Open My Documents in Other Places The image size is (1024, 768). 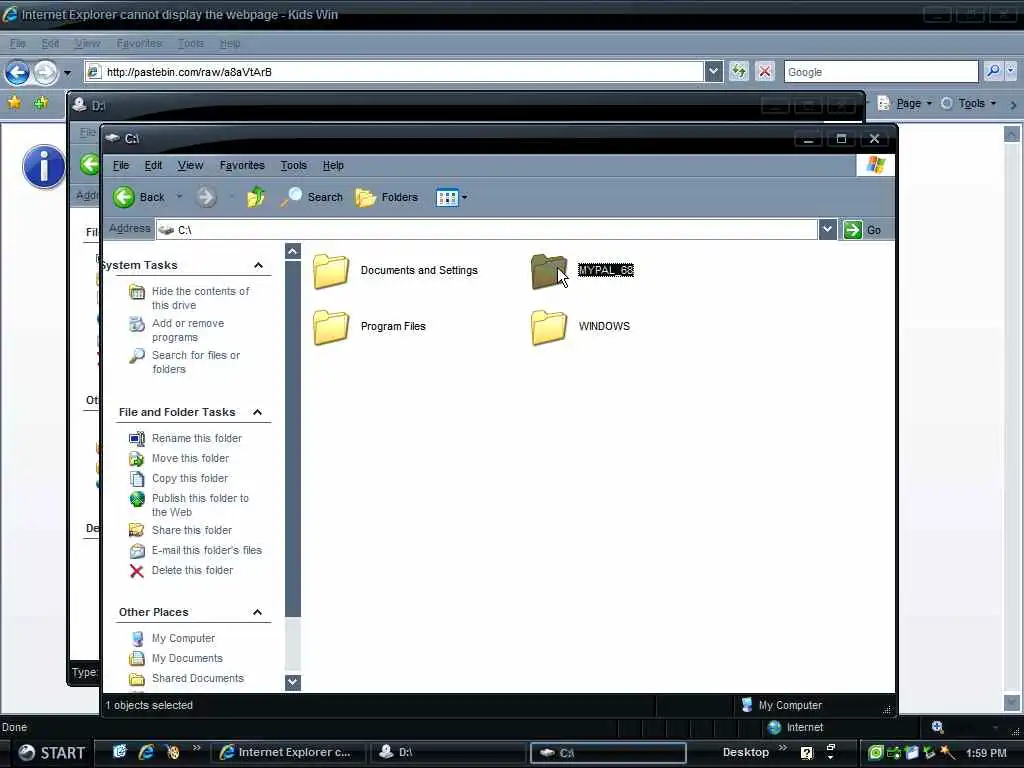click(x=187, y=658)
